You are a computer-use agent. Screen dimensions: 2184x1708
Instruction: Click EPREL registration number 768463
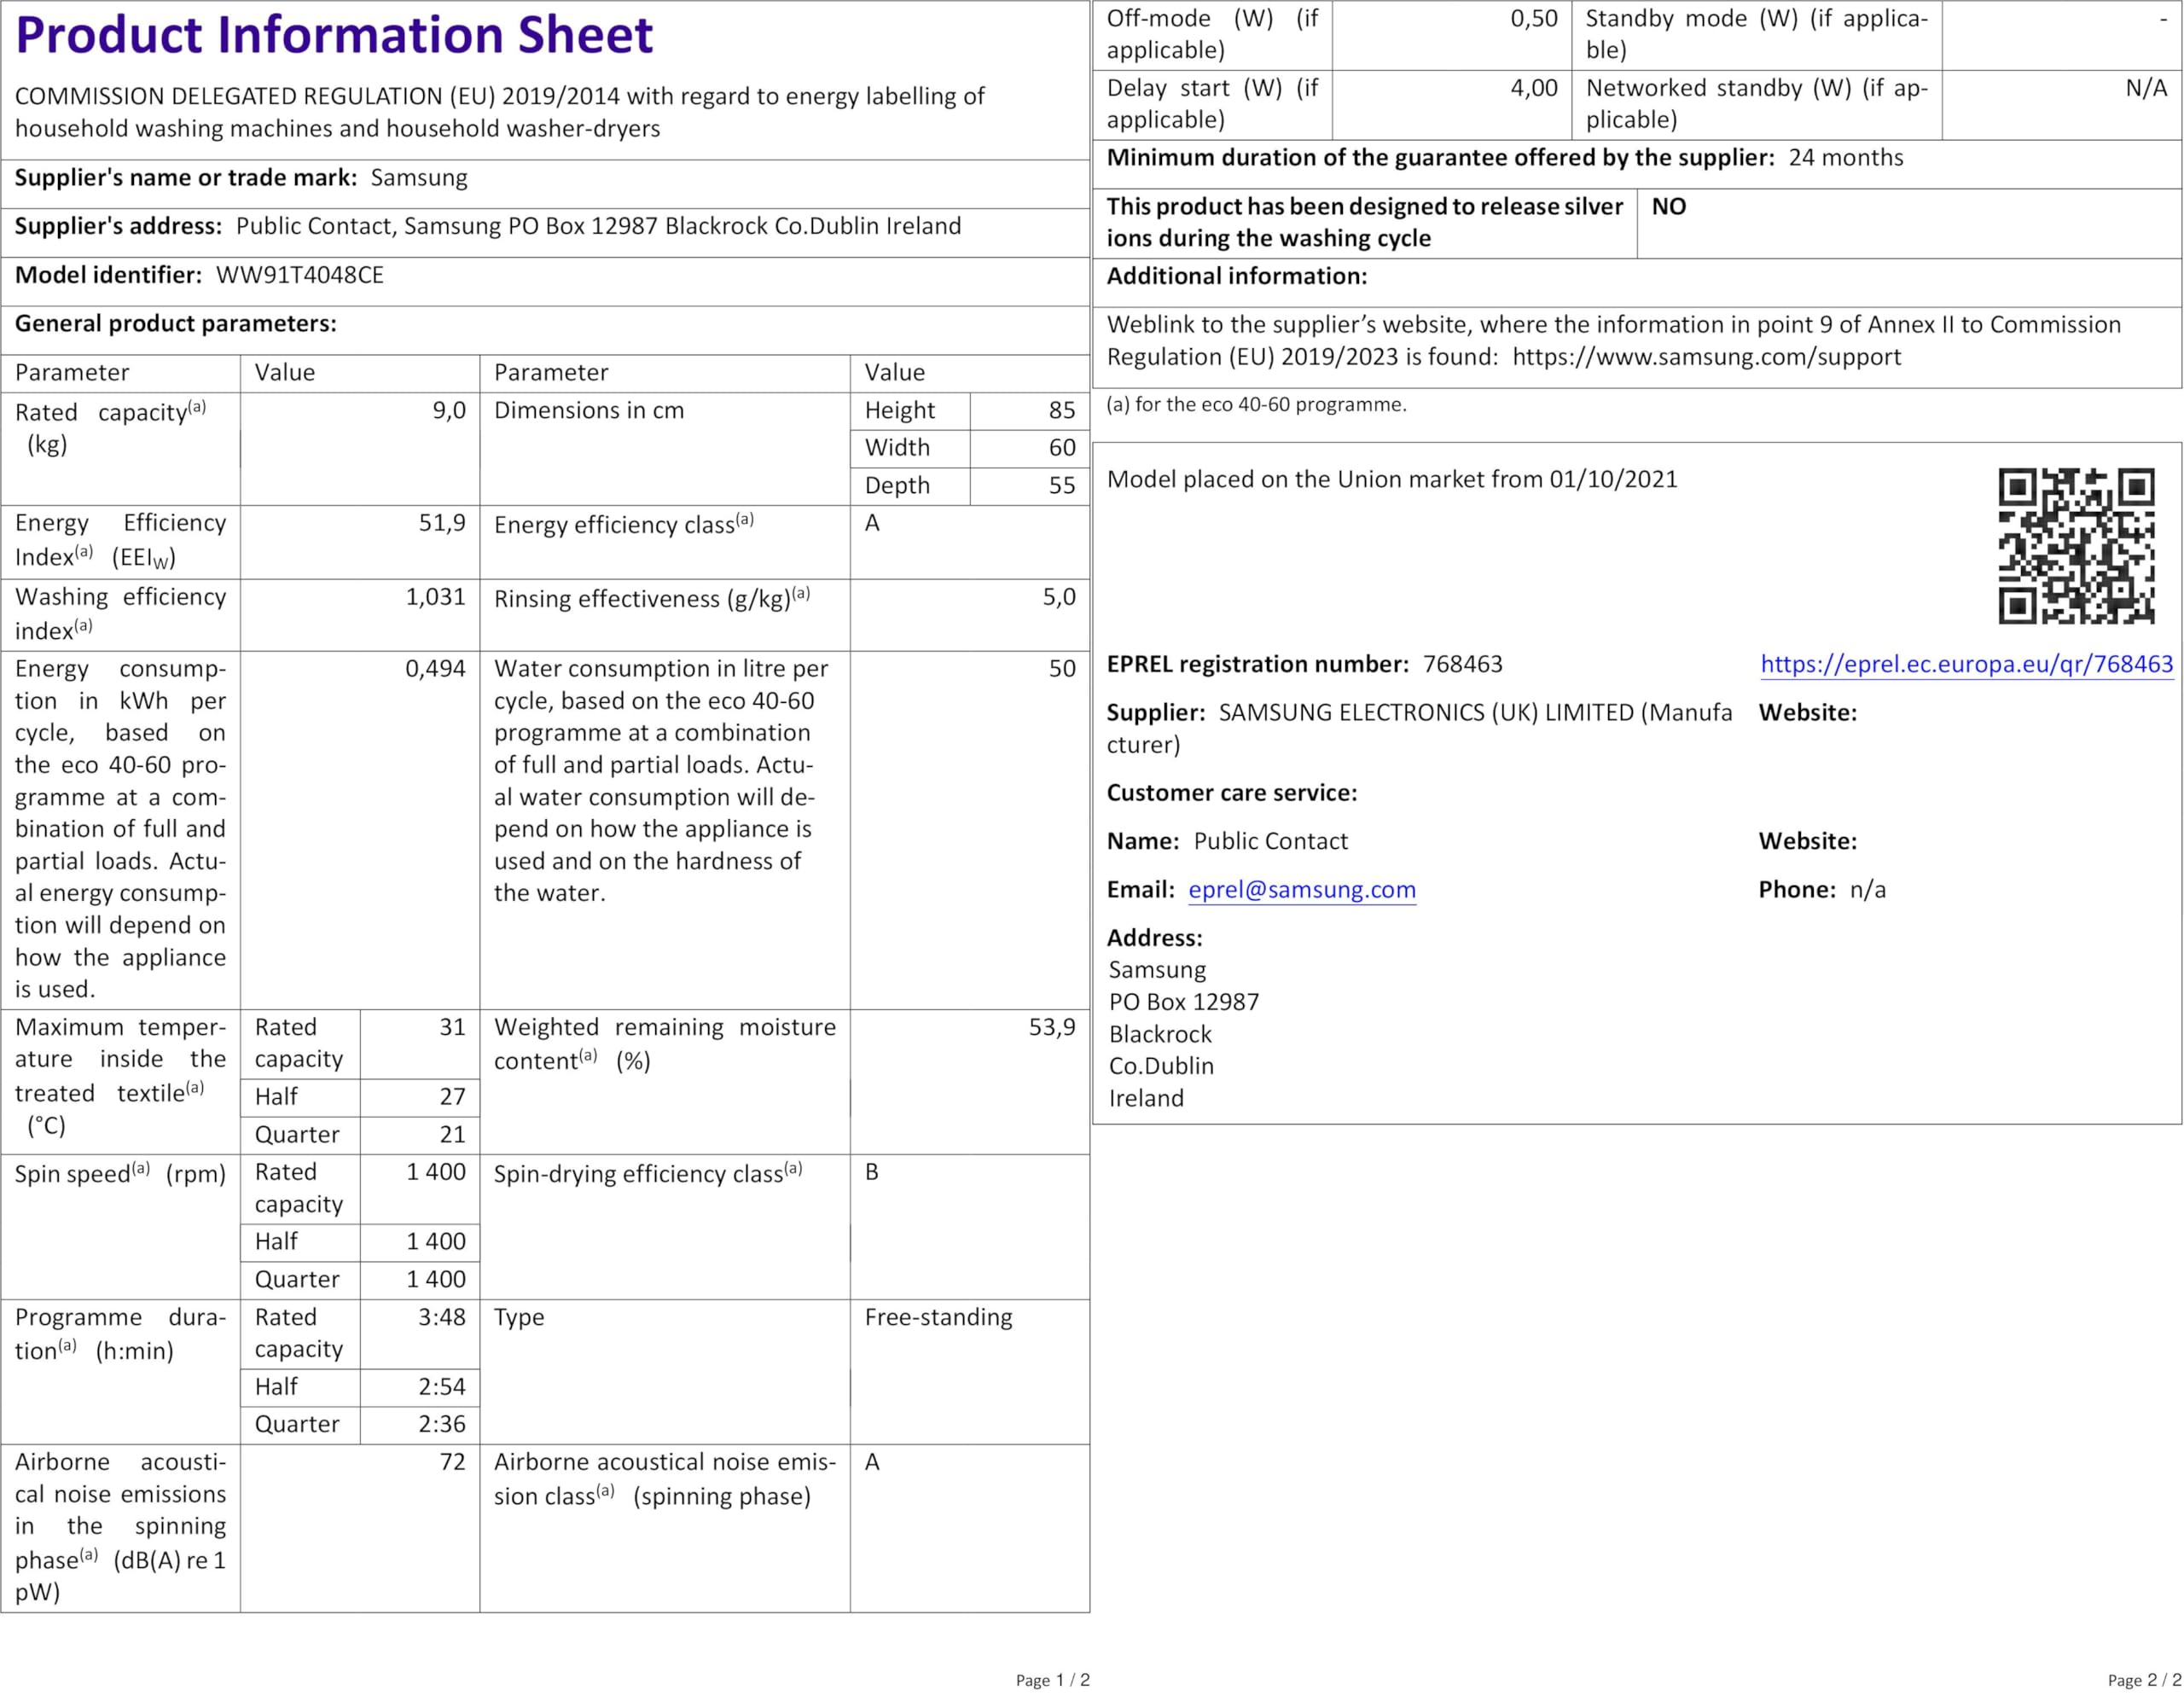point(1462,665)
